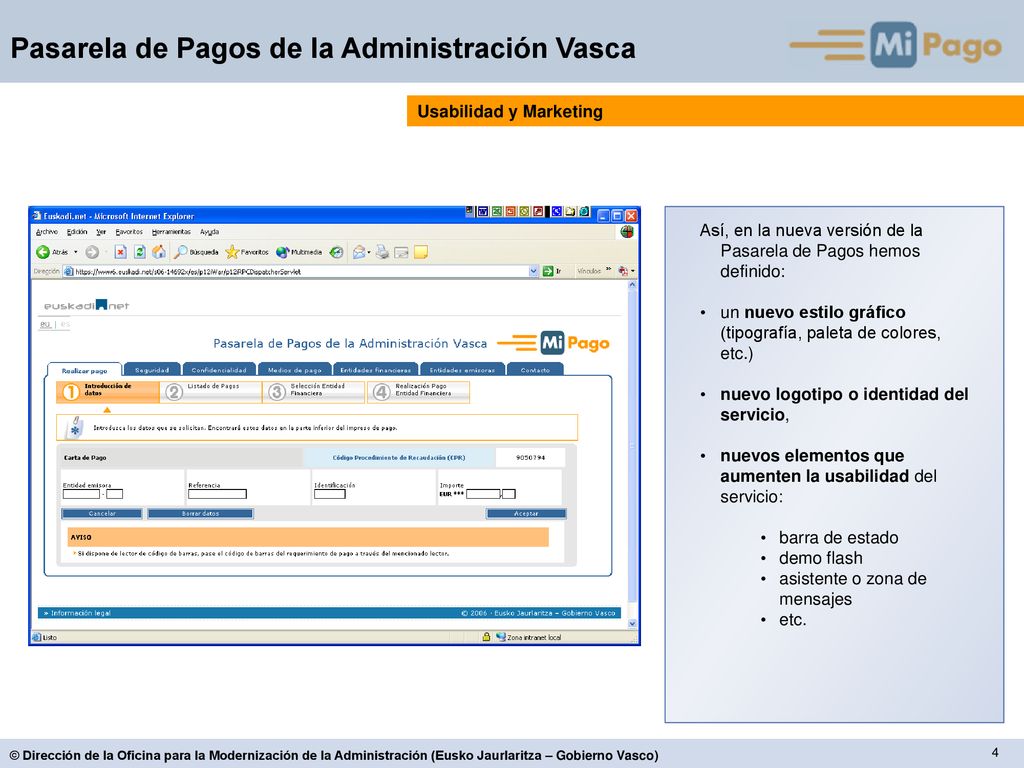
Task: Switch to the Medios de pago tab
Action: [x=295, y=370]
